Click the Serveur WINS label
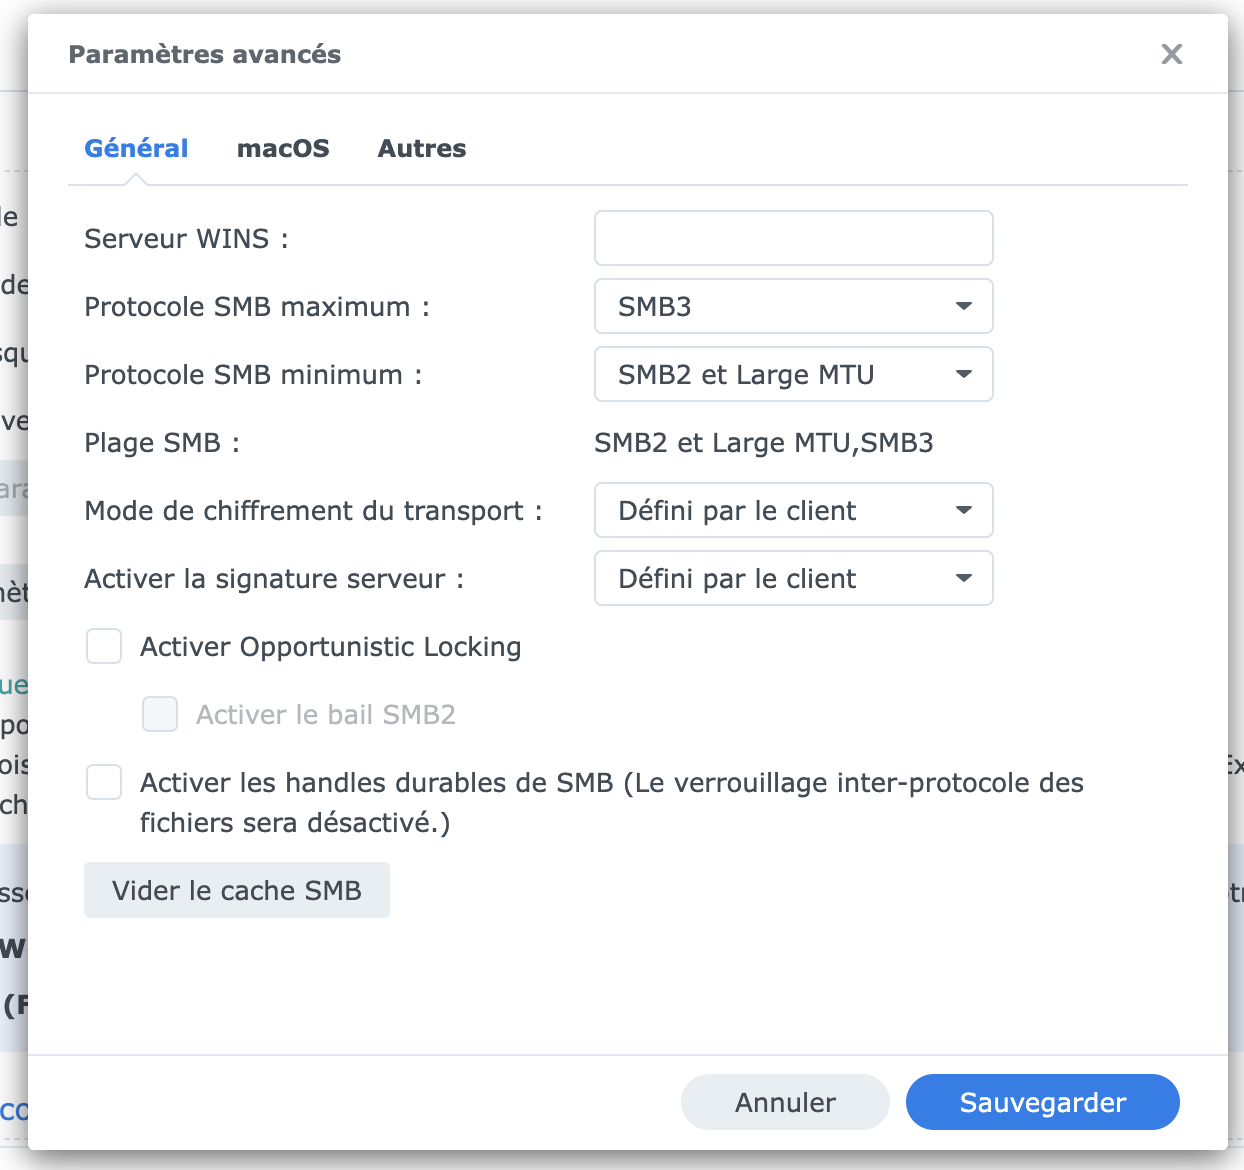 [x=186, y=238]
